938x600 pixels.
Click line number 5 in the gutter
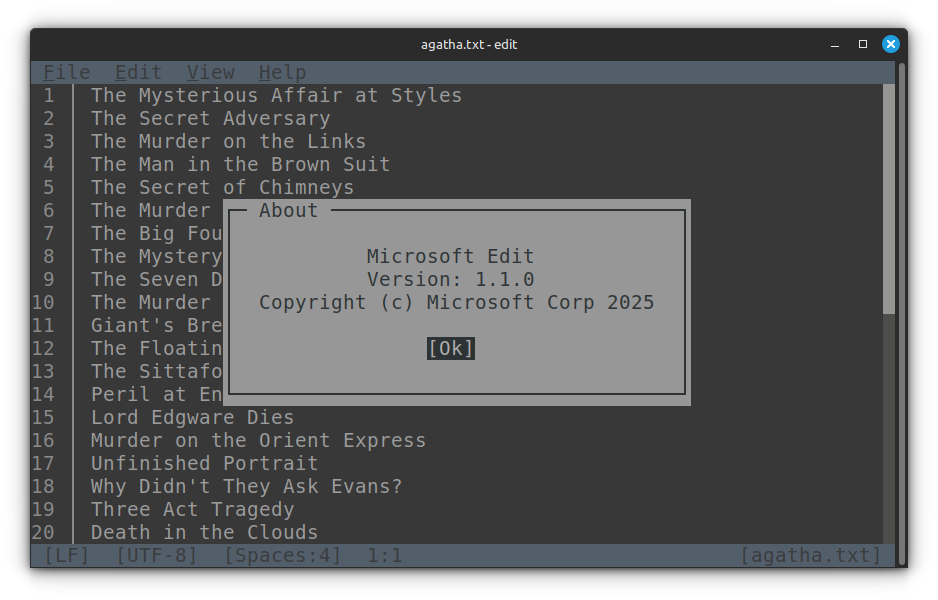tap(48, 187)
